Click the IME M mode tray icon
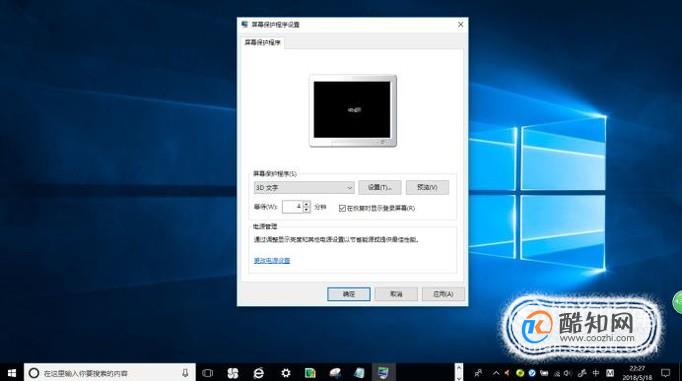This screenshot has width=682, height=381. 610,373
